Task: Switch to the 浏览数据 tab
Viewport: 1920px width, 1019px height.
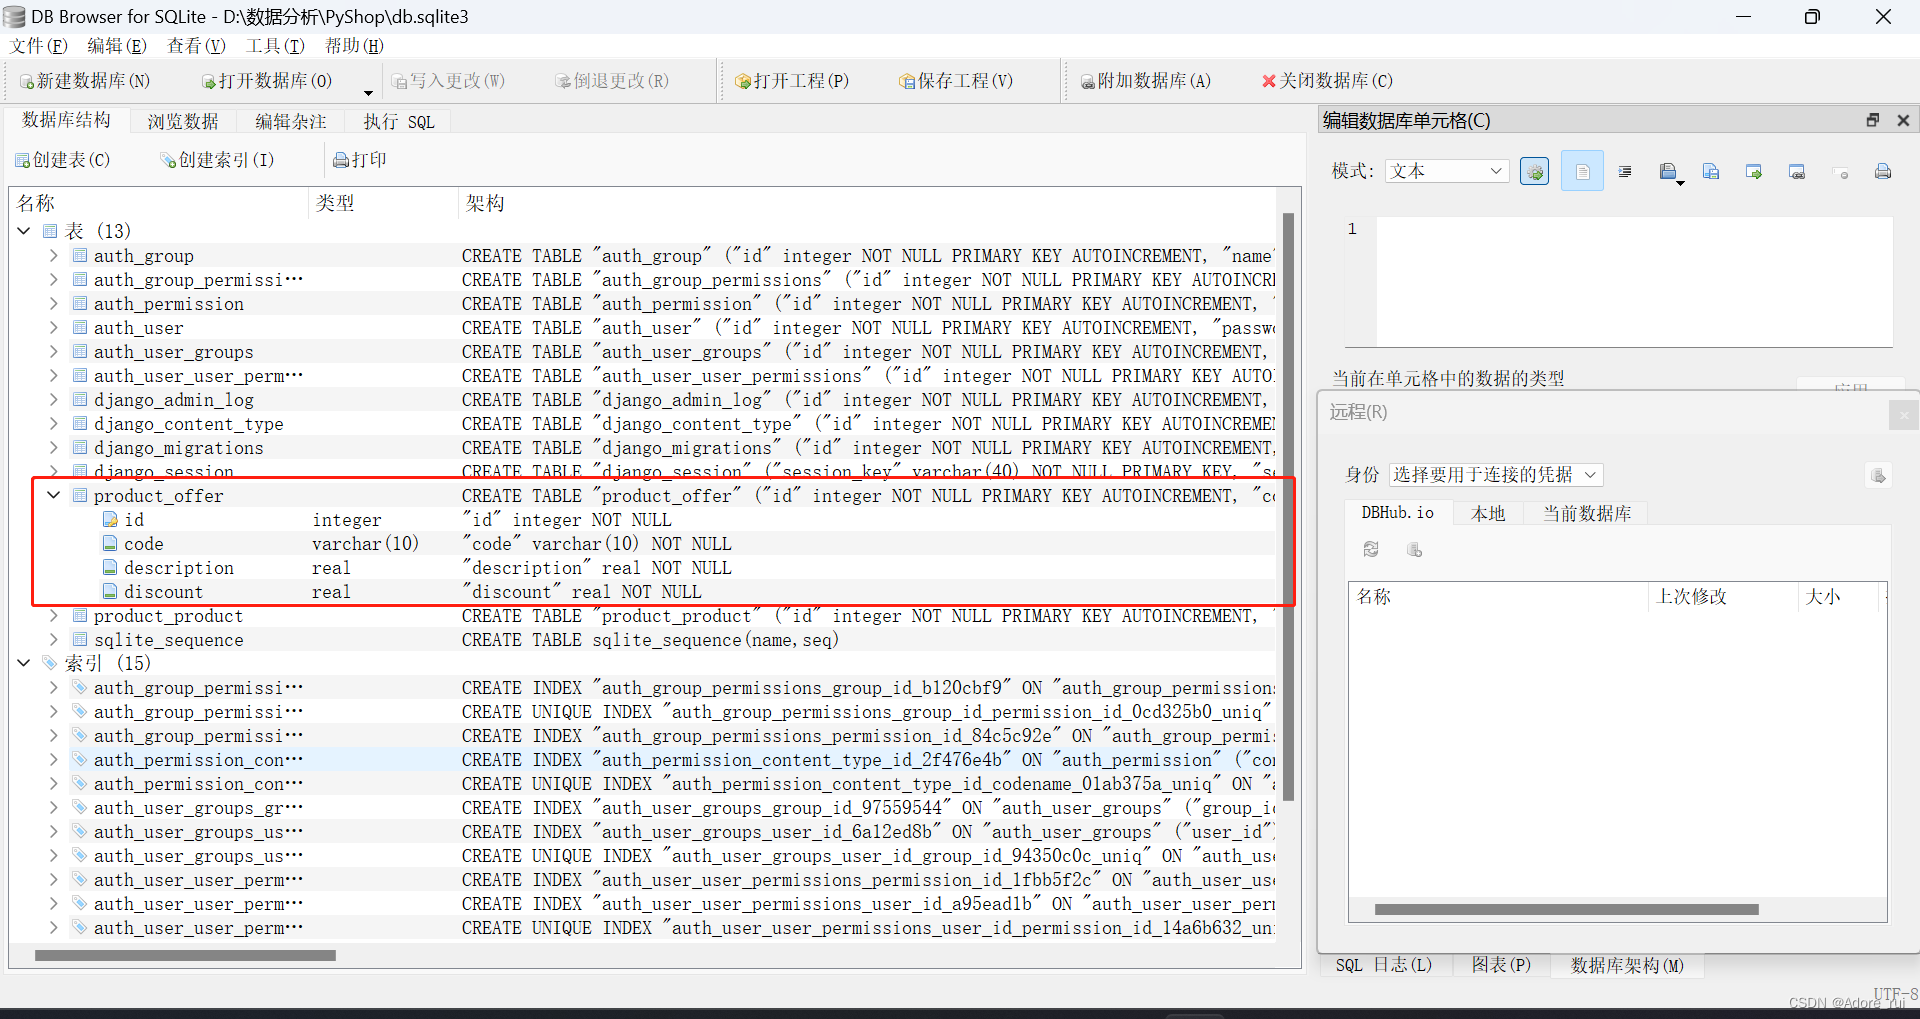Action: [x=182, y=121]
